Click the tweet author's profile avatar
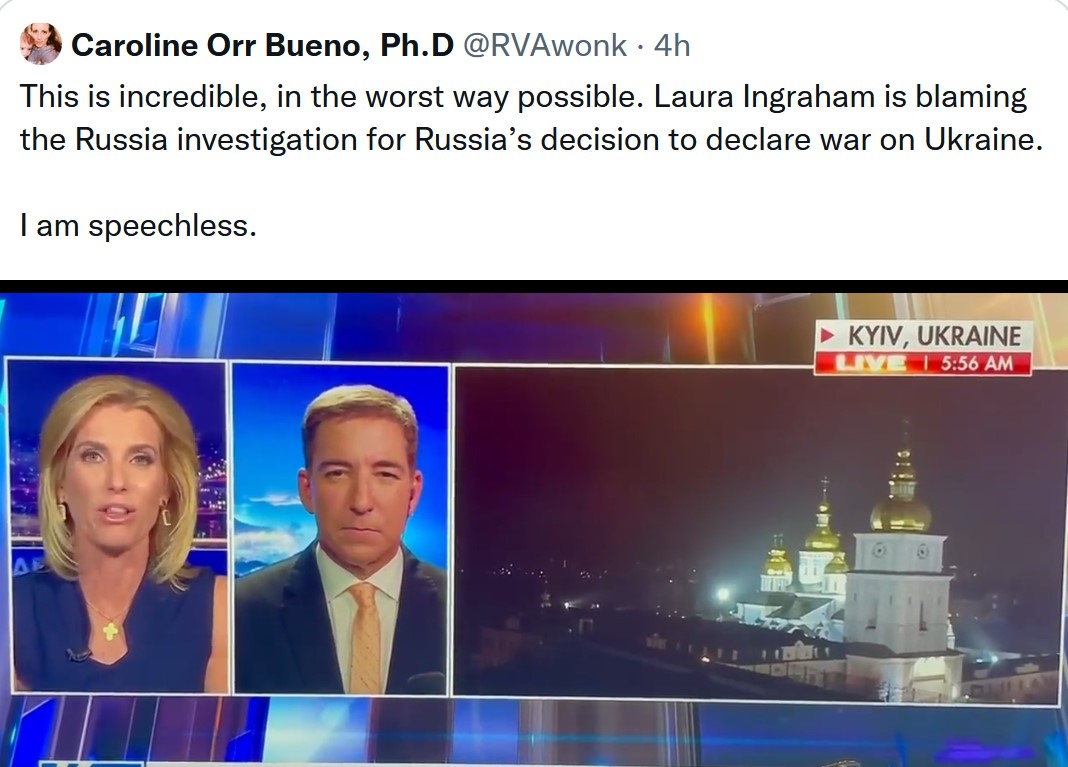The height and width of the screenshot is (767, 1068). pyautogui.click(x=41, y=44)
